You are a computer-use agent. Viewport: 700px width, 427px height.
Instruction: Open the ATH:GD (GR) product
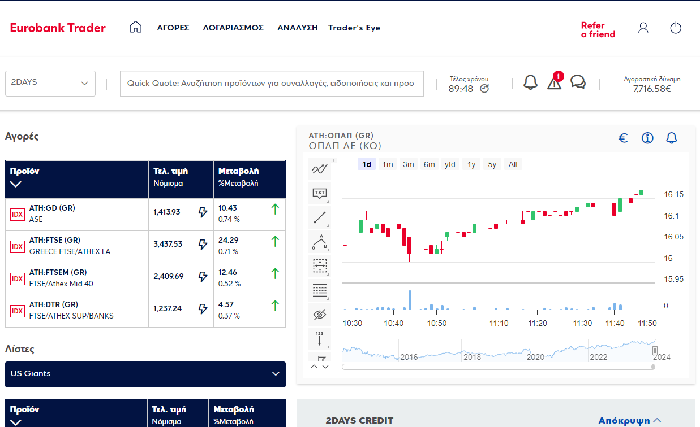[52, 208]
